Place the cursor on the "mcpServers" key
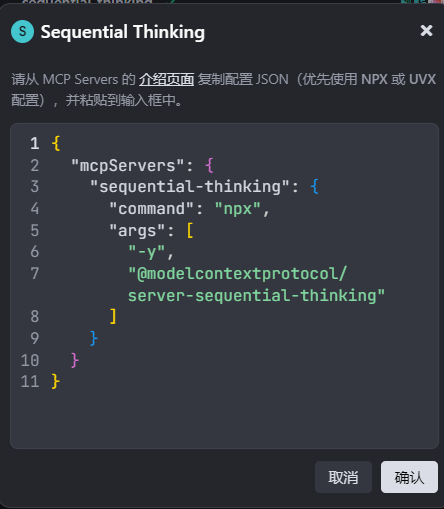The image size is (444, 509). tap(127, 166)
